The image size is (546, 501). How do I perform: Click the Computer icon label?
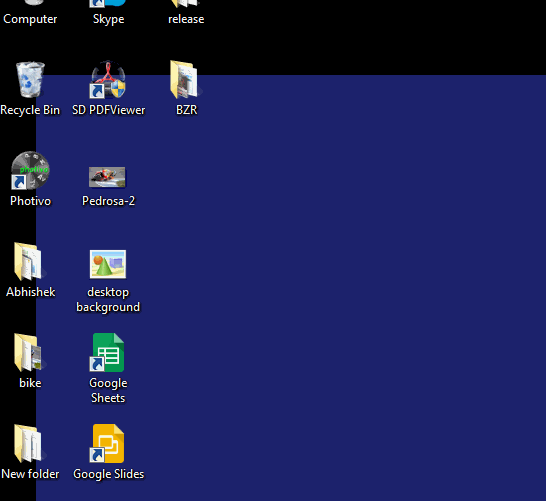30,19
